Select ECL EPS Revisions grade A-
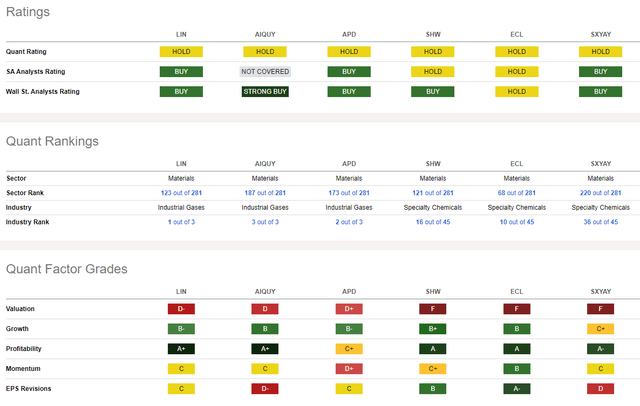Image resolution: width=640 pixels, height=406 pixels. 516,389
